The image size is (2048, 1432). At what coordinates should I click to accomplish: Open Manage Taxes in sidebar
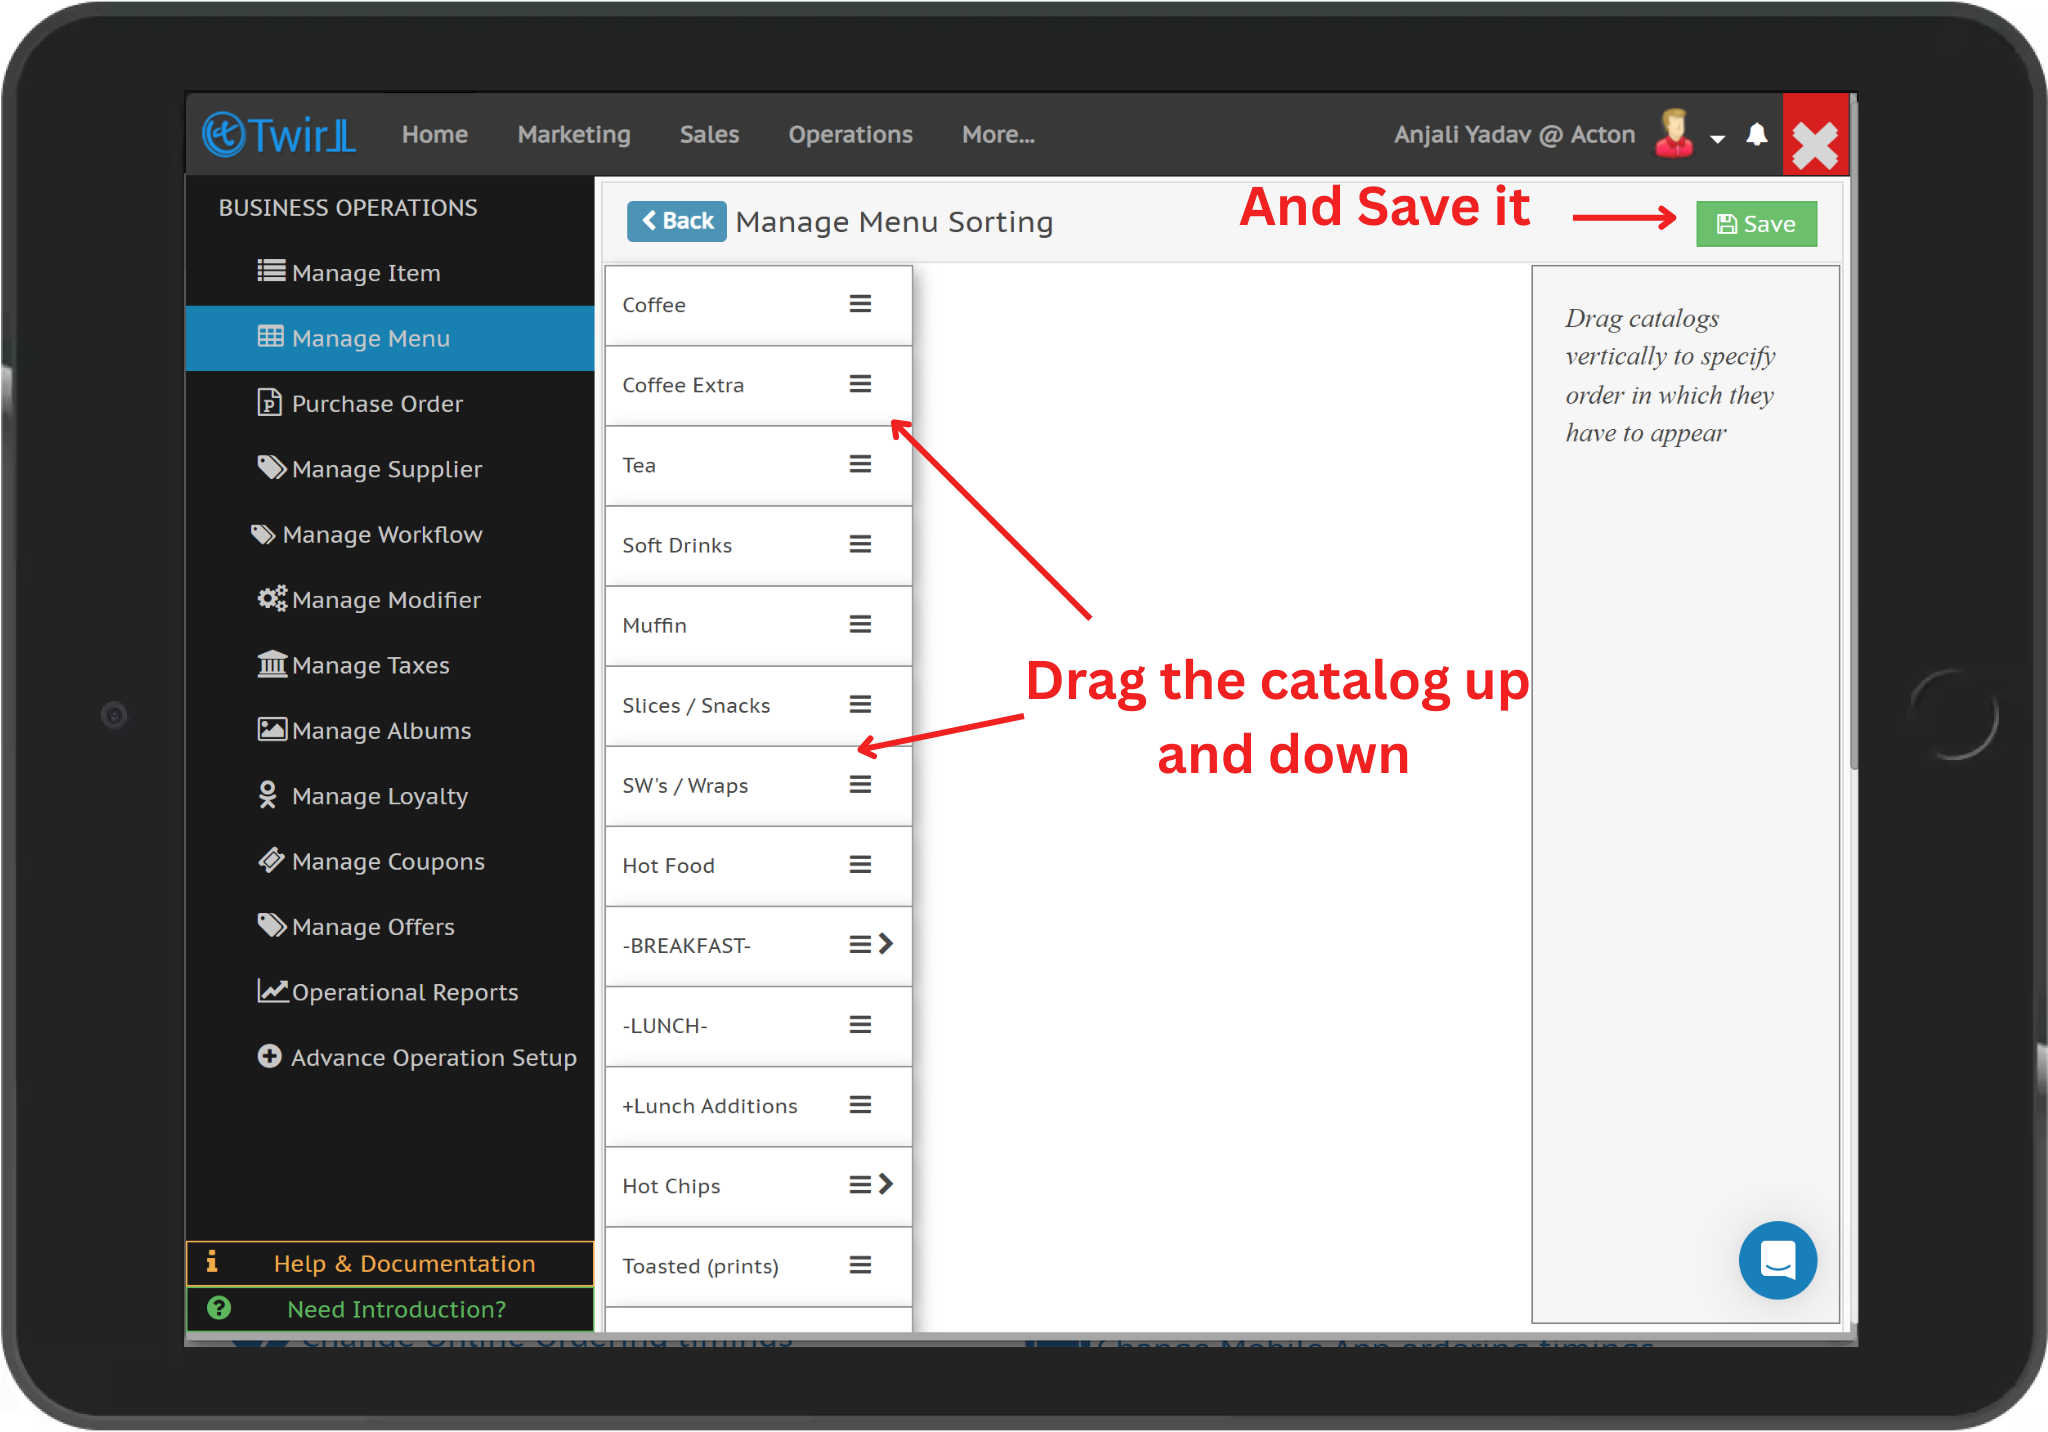tap(390, 665)
